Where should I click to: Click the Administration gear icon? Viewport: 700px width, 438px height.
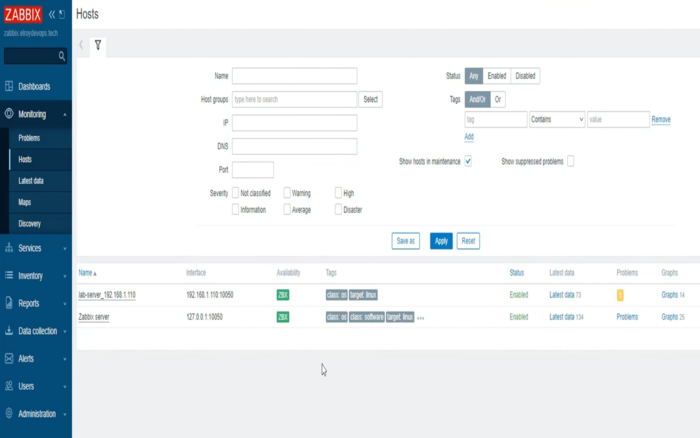[x=9, y=413]
